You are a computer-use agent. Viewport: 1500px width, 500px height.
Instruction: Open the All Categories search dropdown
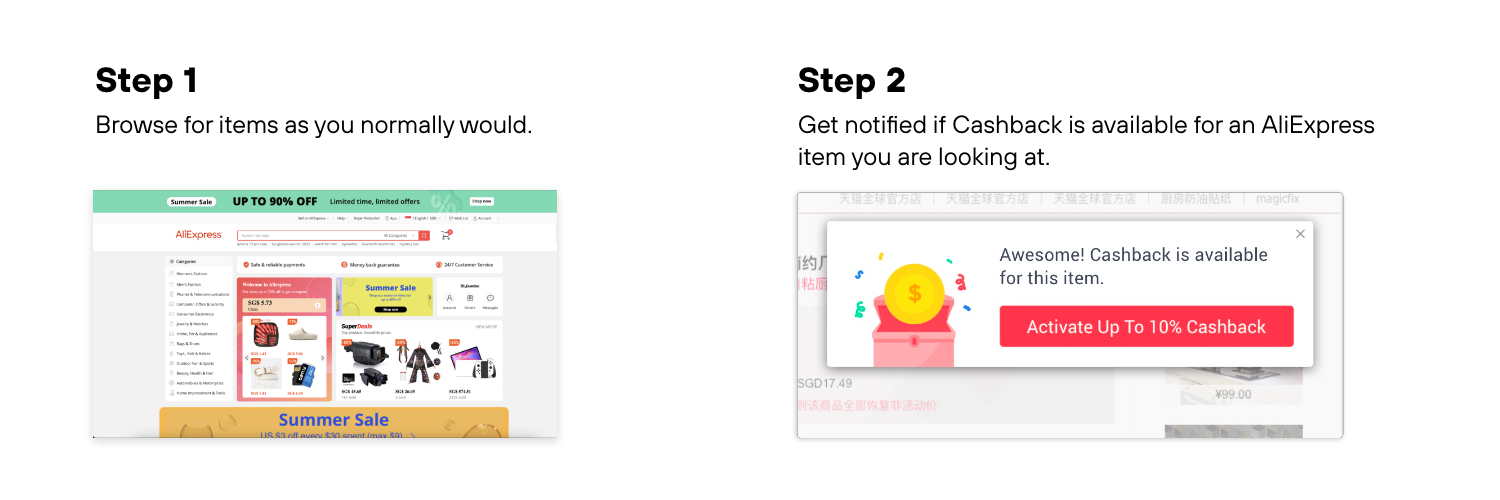point(399,235)
